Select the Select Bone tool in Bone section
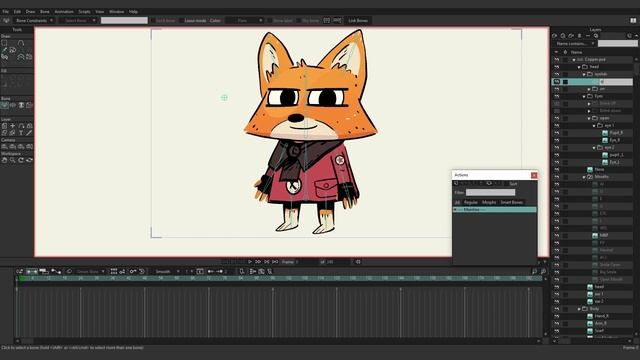The image size is (640, 360). pos(4,105)
